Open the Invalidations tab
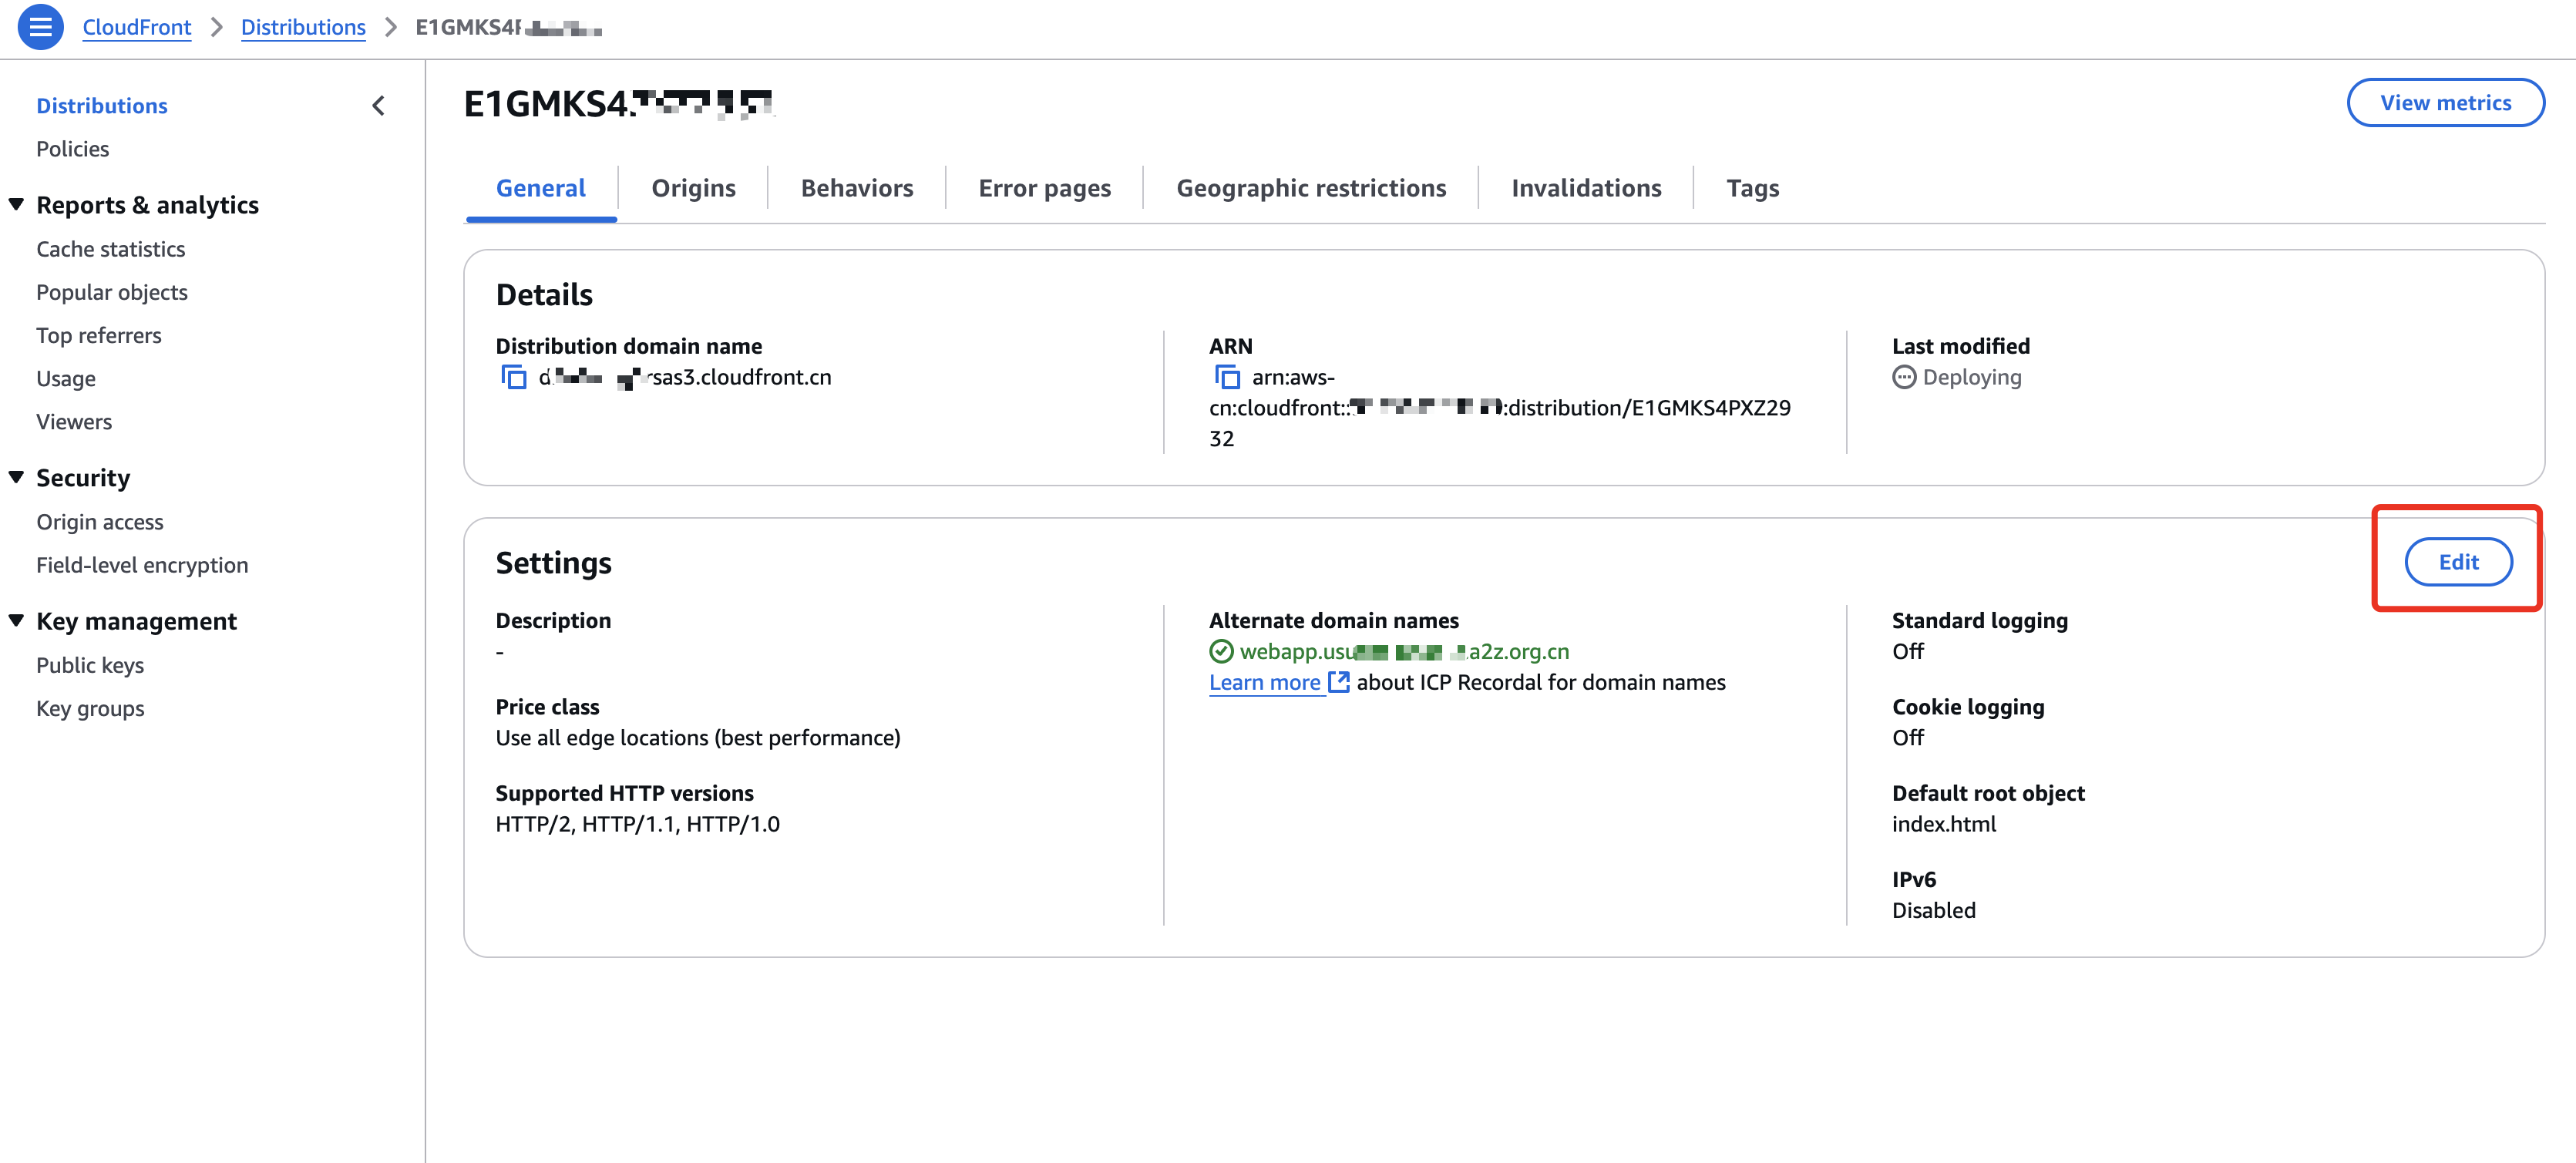 pos(1586,188)
